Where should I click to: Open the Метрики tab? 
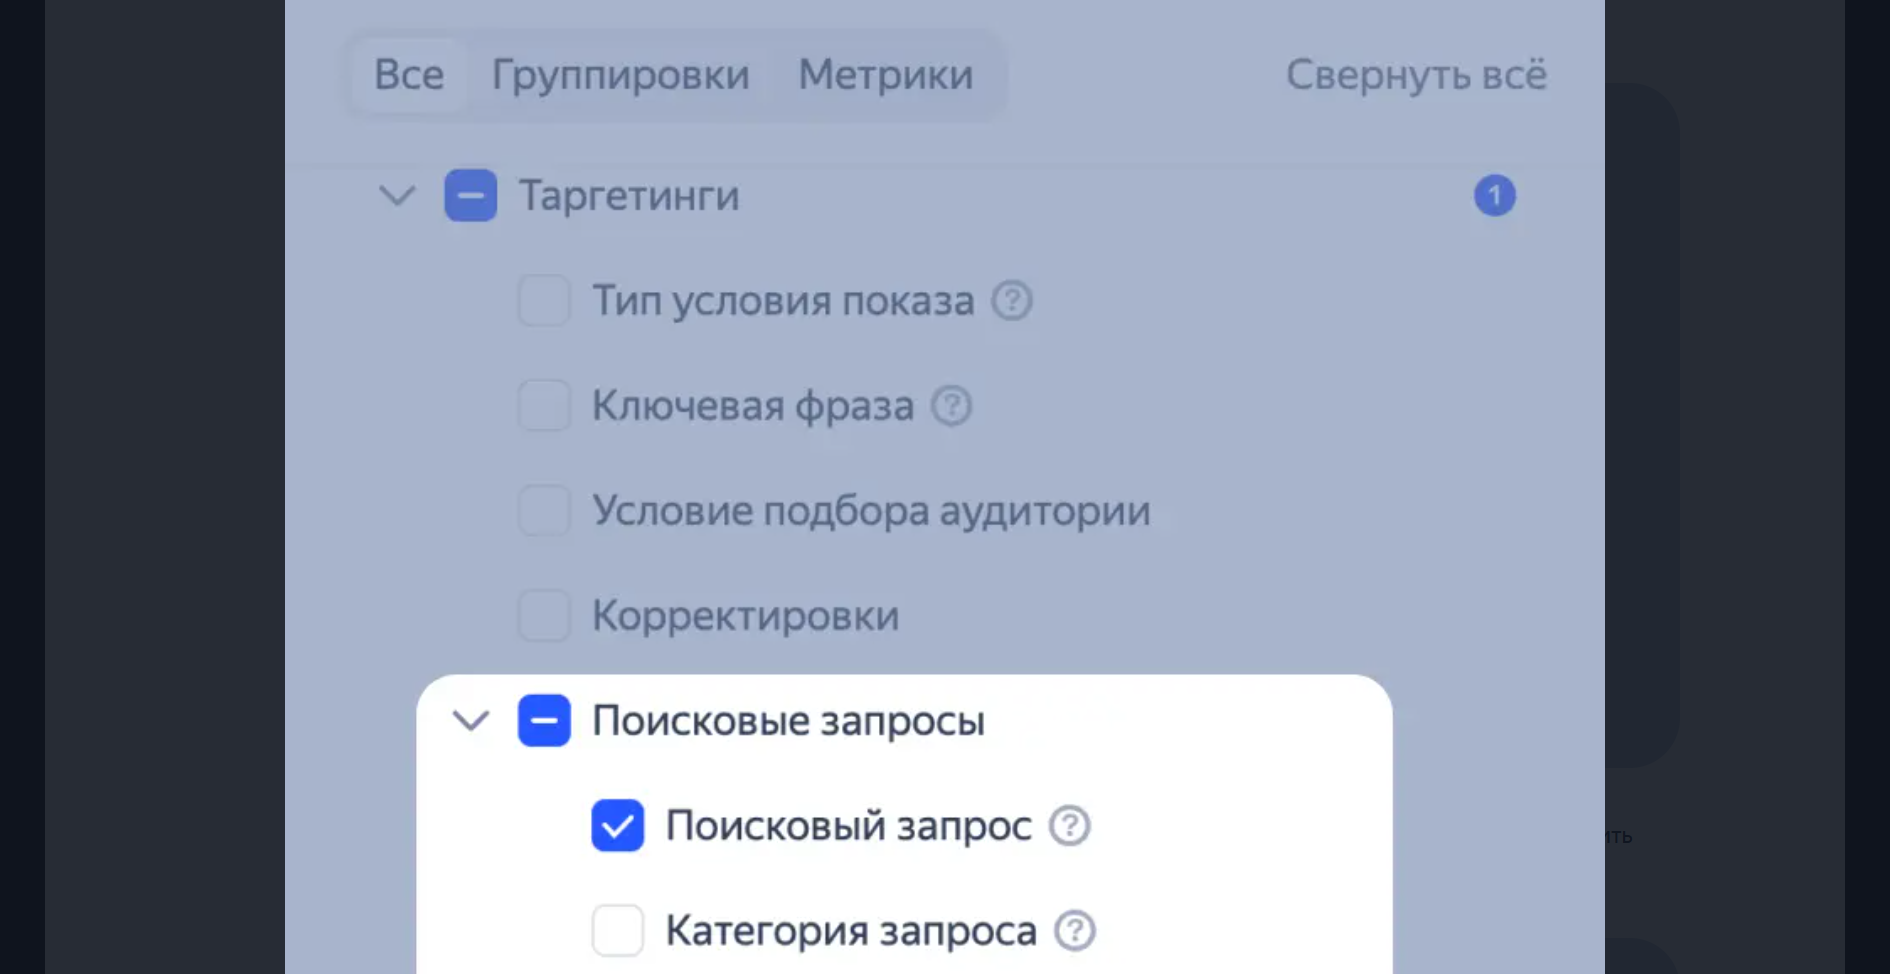(x=885, y=74)
